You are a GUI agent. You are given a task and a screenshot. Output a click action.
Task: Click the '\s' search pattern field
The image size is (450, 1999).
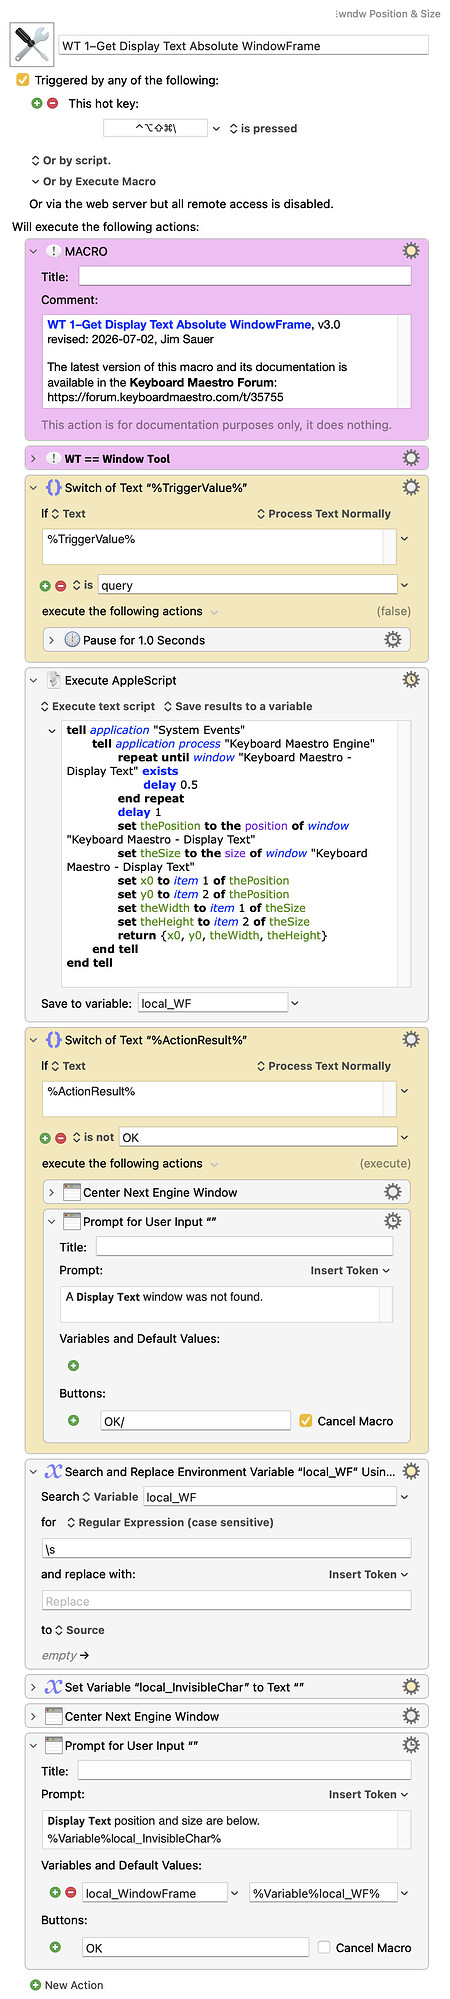point(226,1548)
